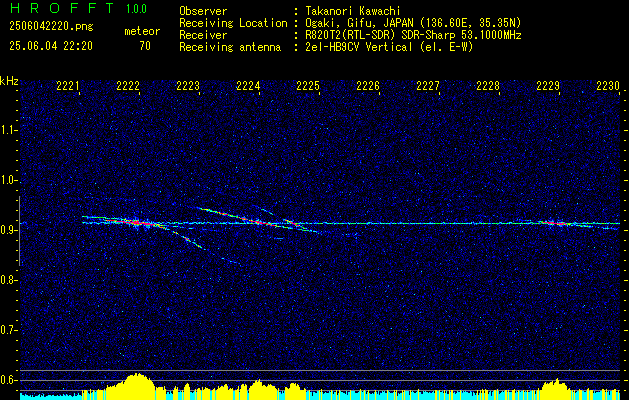
Task: Click the 0.9 kHz frequency label
Action: (8, 230)
